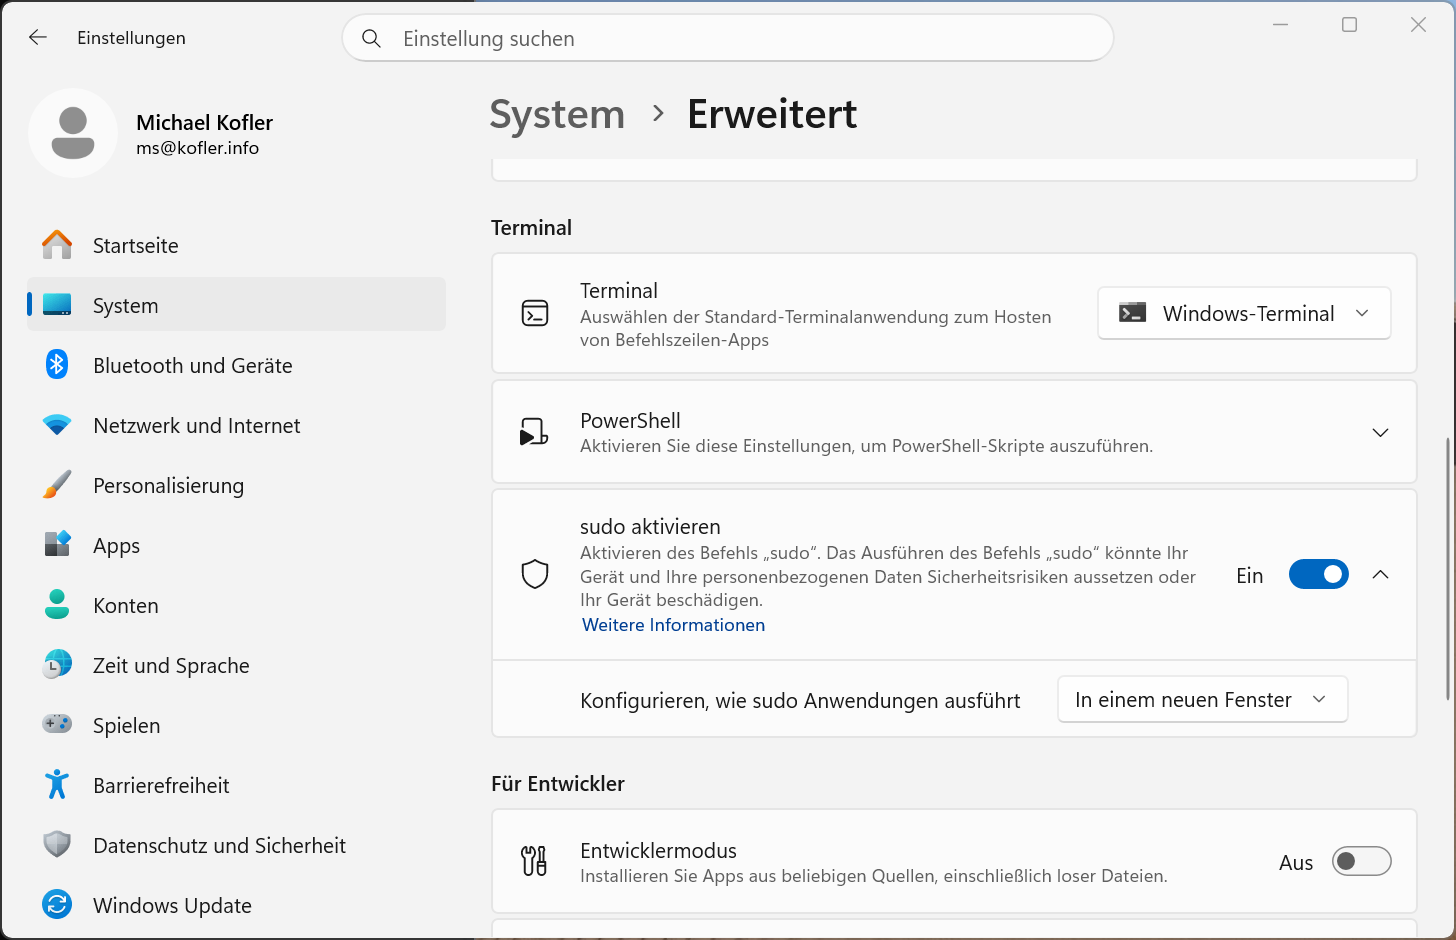This screenshot has width=1456, height=940.
Task: Click the Wi-Fi icon for Netzwerk und Internet
Action: (x=57, y=425)
